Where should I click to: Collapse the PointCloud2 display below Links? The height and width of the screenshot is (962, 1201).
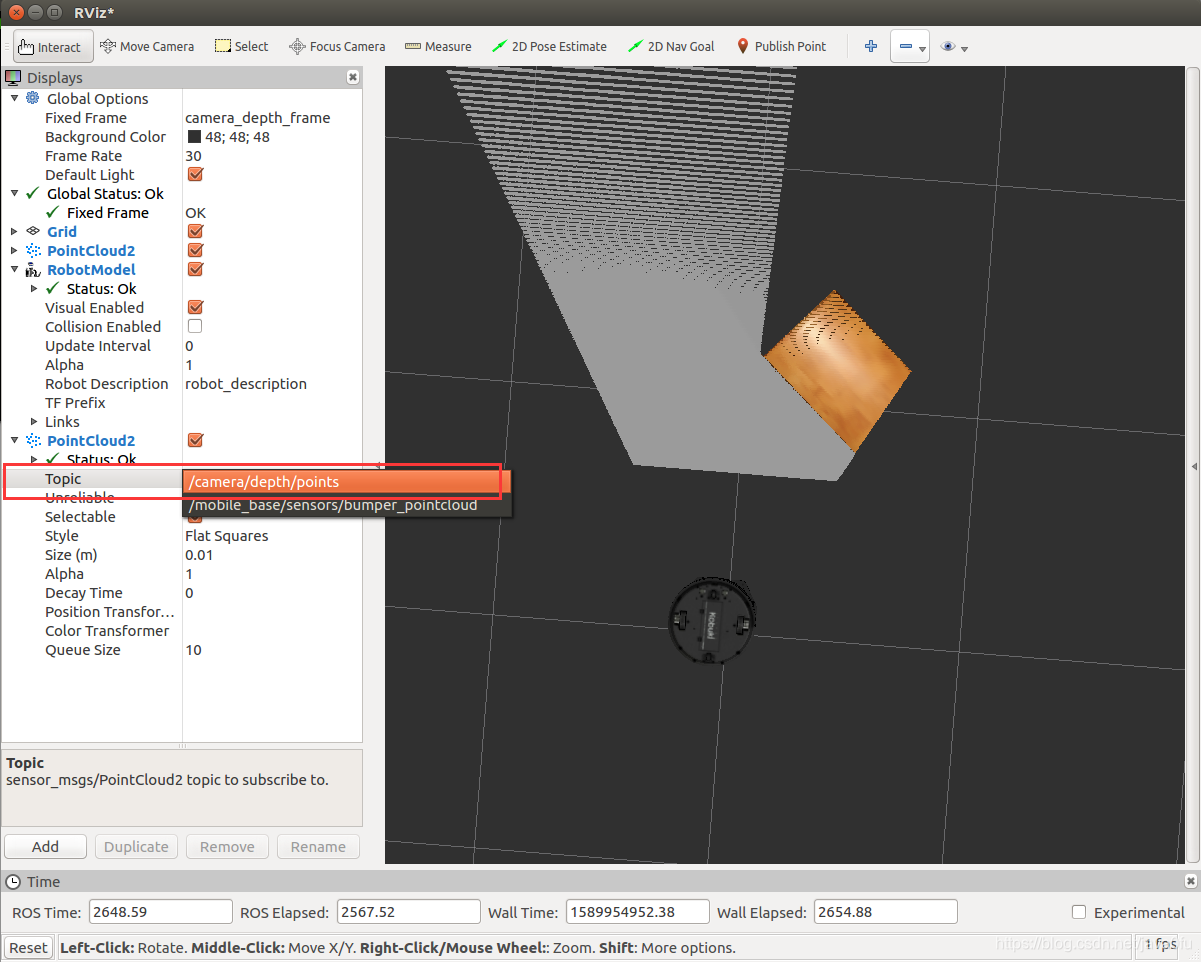[x=14, y=440]
